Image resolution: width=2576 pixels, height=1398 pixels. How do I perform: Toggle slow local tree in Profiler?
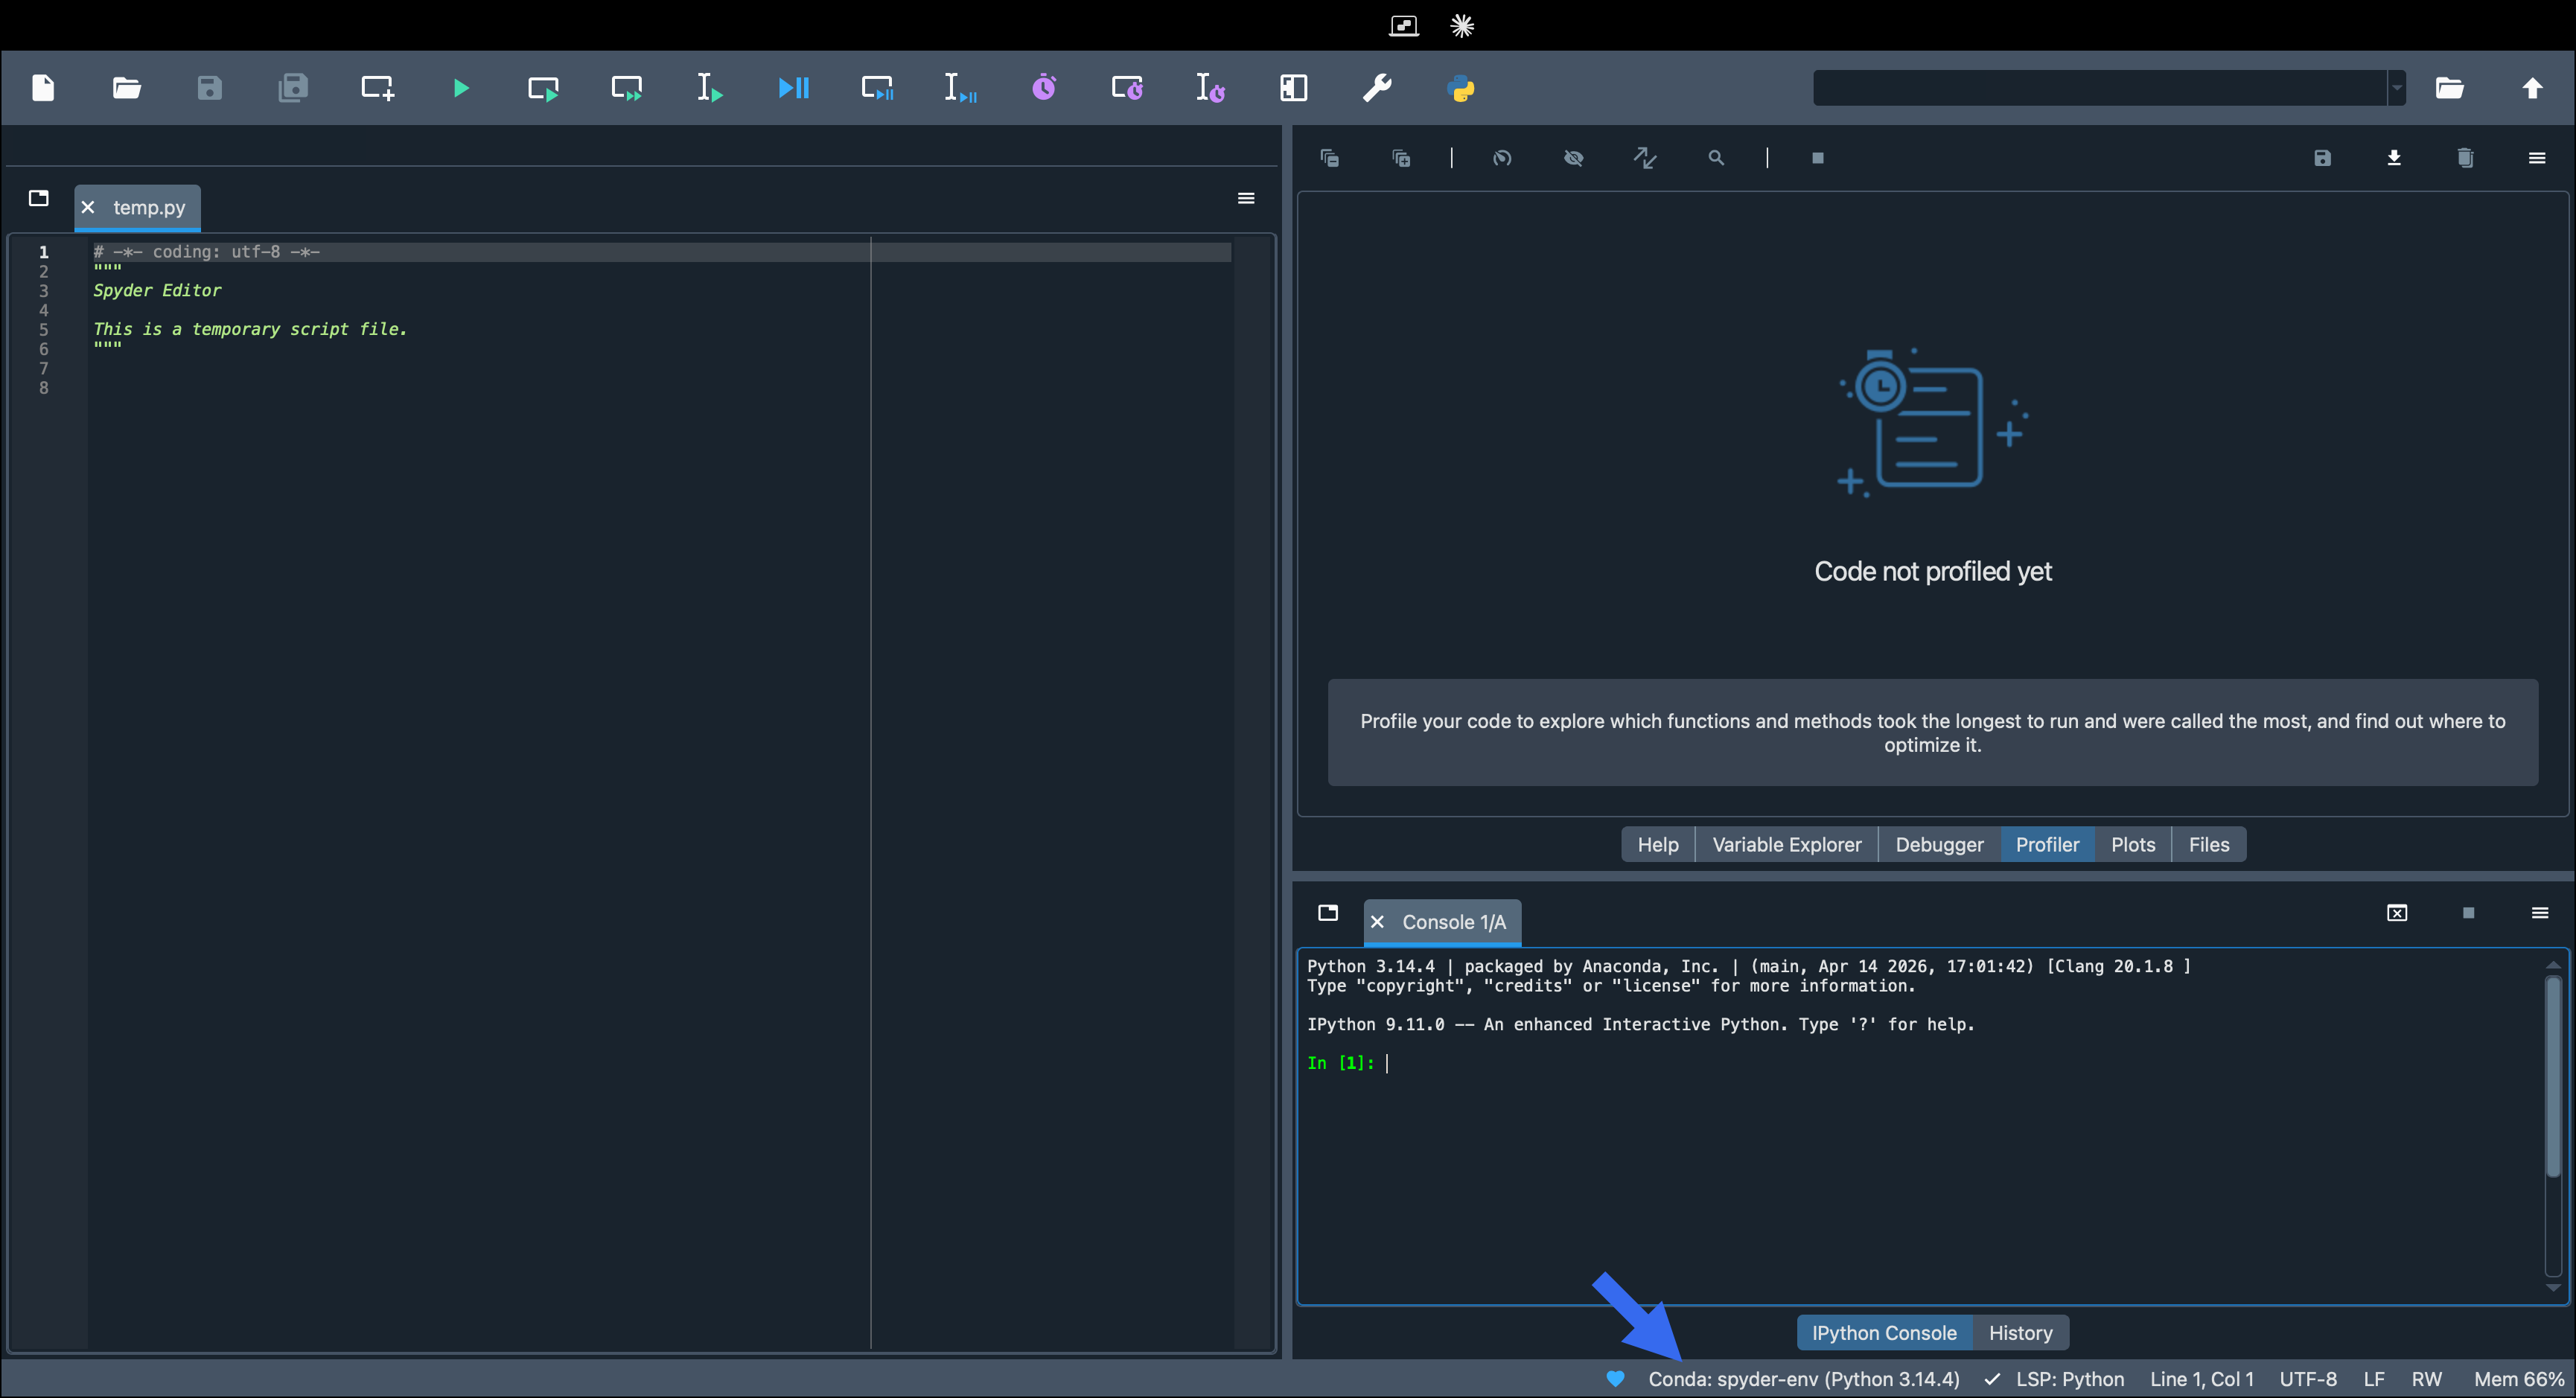point(1502,158)
